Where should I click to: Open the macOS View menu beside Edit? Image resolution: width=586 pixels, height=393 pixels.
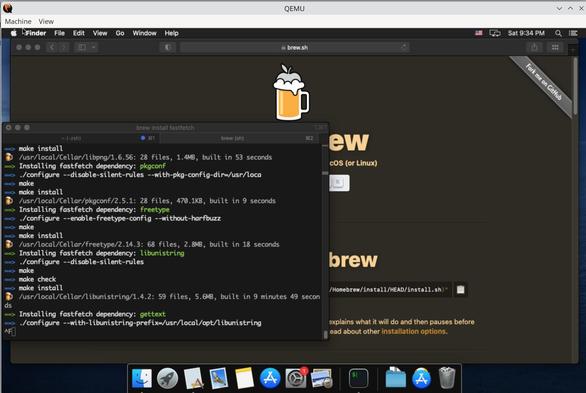pyautogui.click(x=100, y=33)
